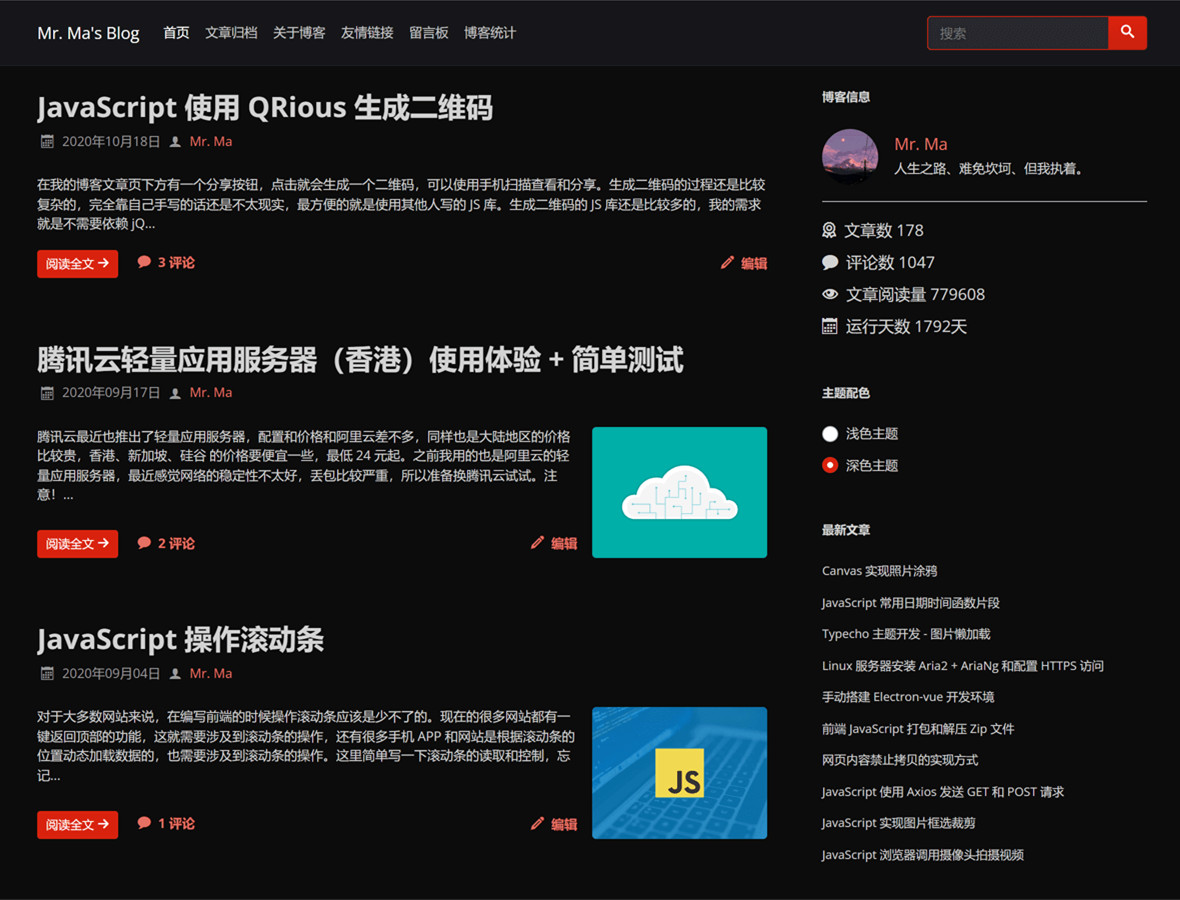Click calendar icon next to 2020年09月04日

click(47, 673)
